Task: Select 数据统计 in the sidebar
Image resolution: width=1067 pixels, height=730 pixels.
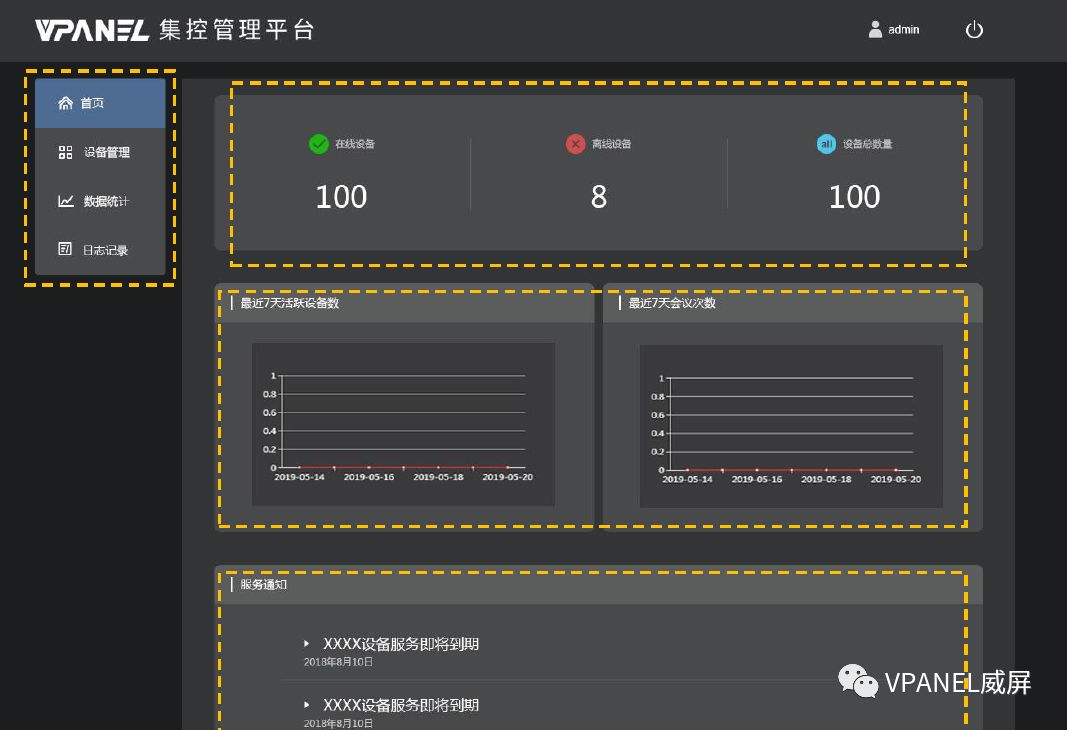Action: pos(107,201)
